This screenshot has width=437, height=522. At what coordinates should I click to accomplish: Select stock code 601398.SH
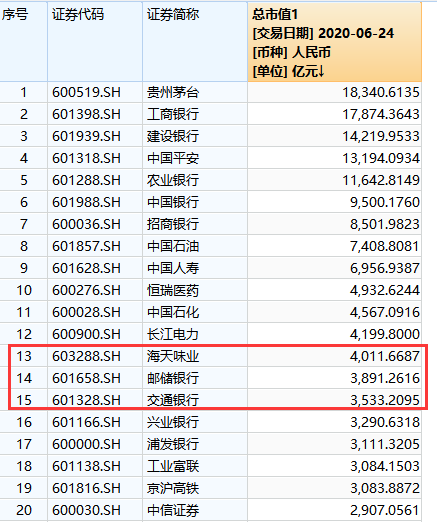[x=95, y=114]
